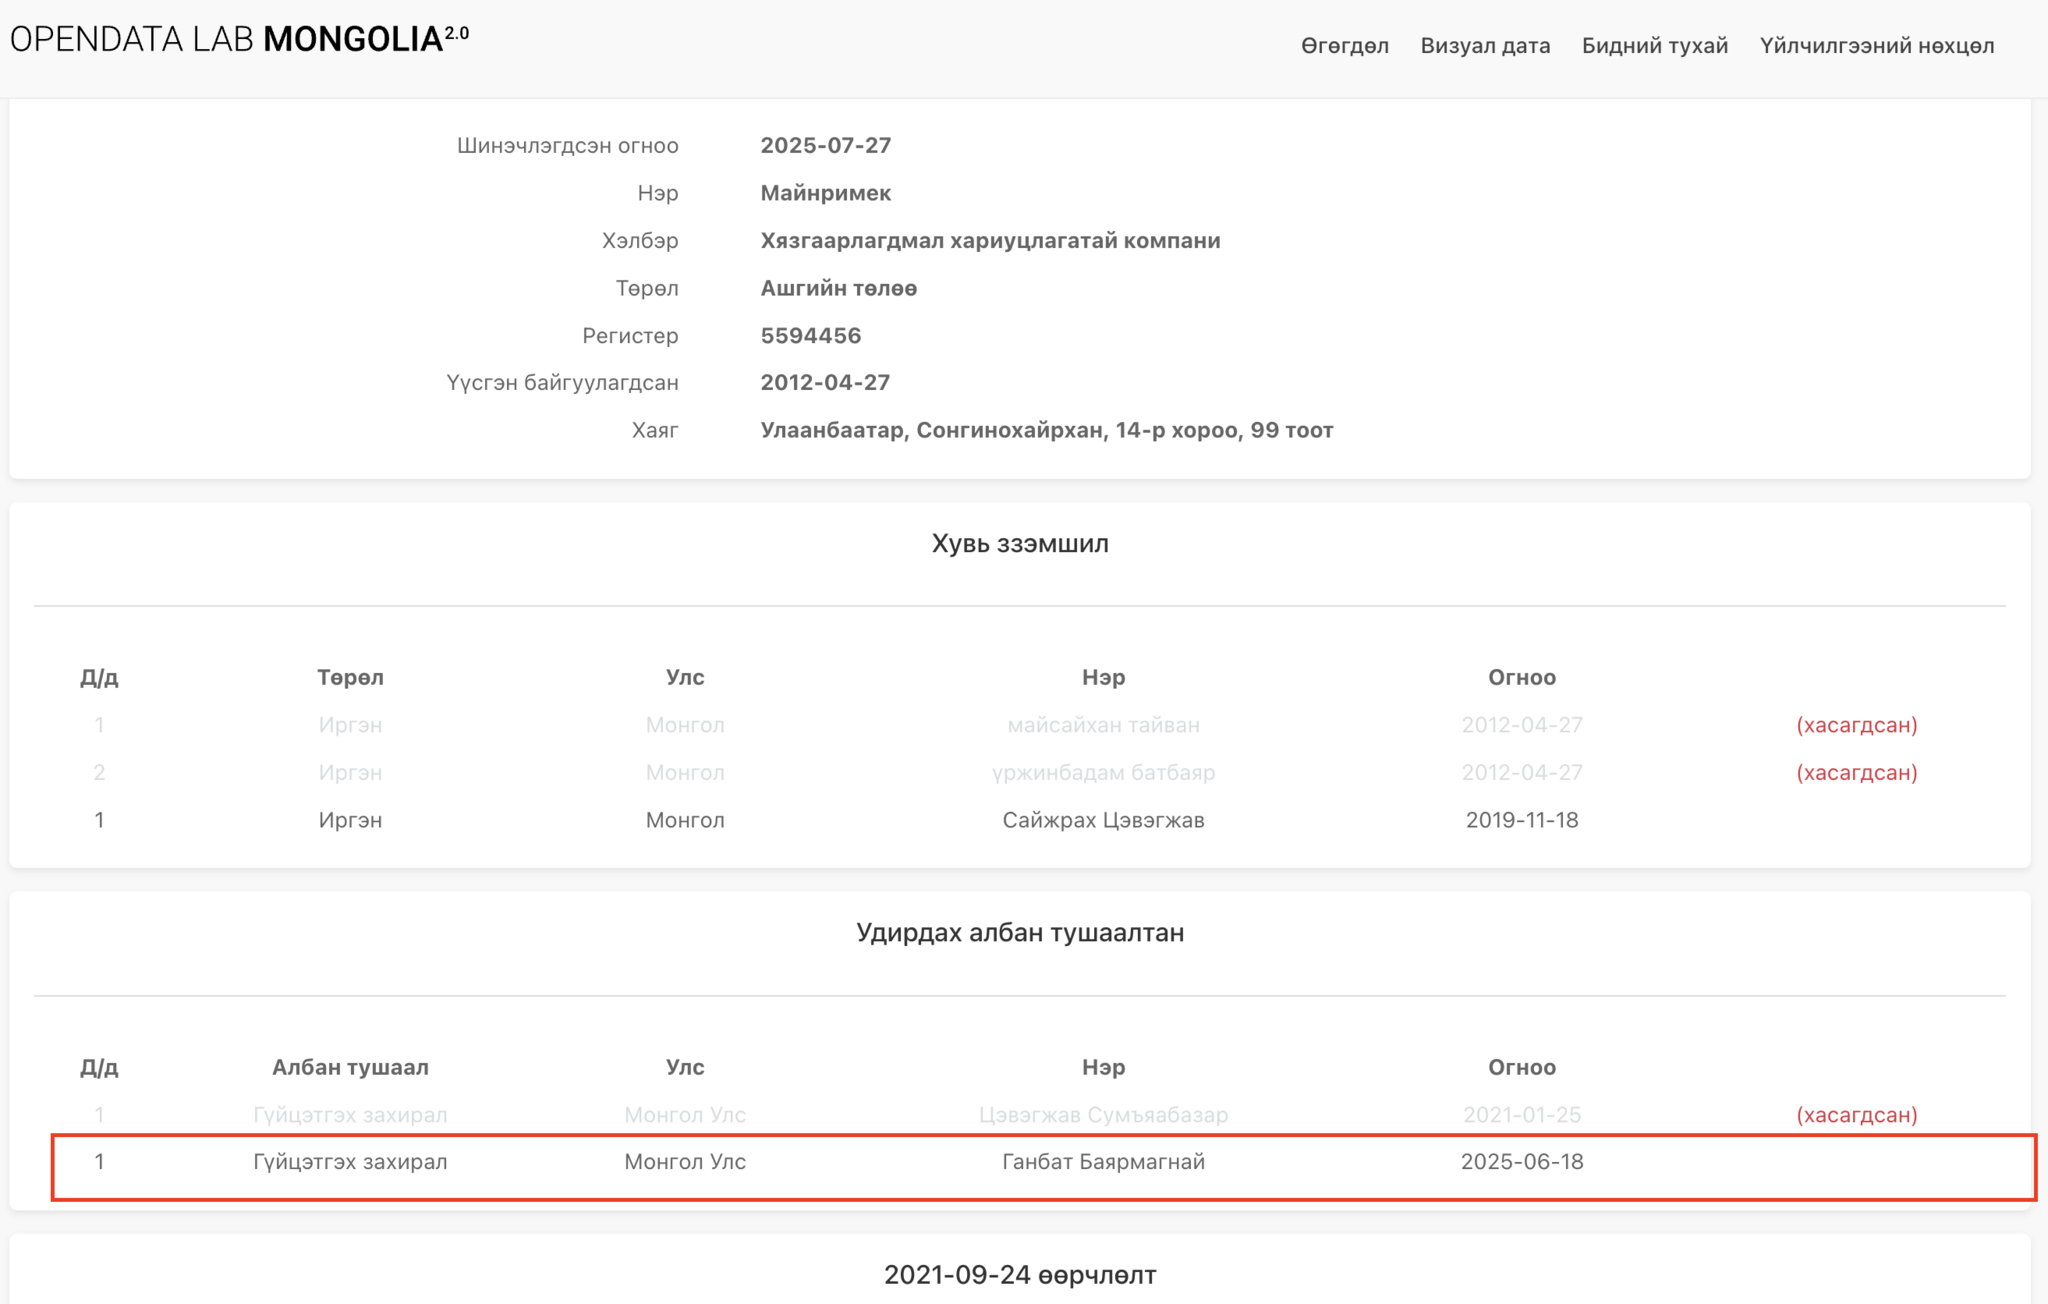Click the 2021-09-24 өөрчлөлт heading
Viewport: 2048px width, 1304px height.
pyautogui.click(x=1020, y=1275)
